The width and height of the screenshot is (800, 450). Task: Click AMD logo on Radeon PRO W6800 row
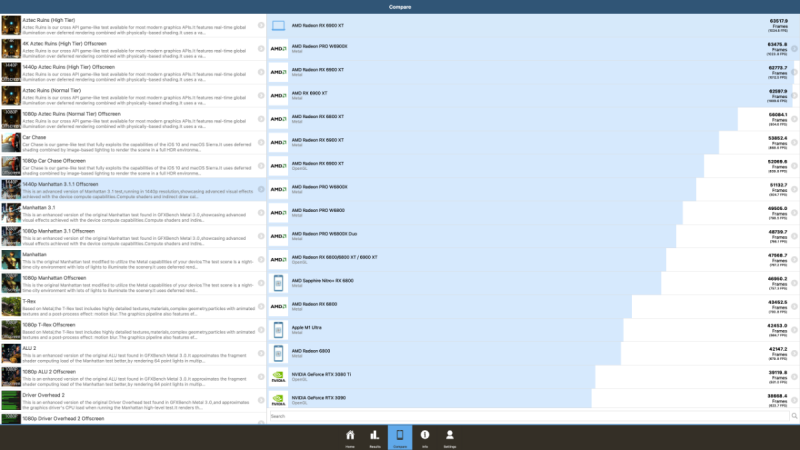[278, 213]
